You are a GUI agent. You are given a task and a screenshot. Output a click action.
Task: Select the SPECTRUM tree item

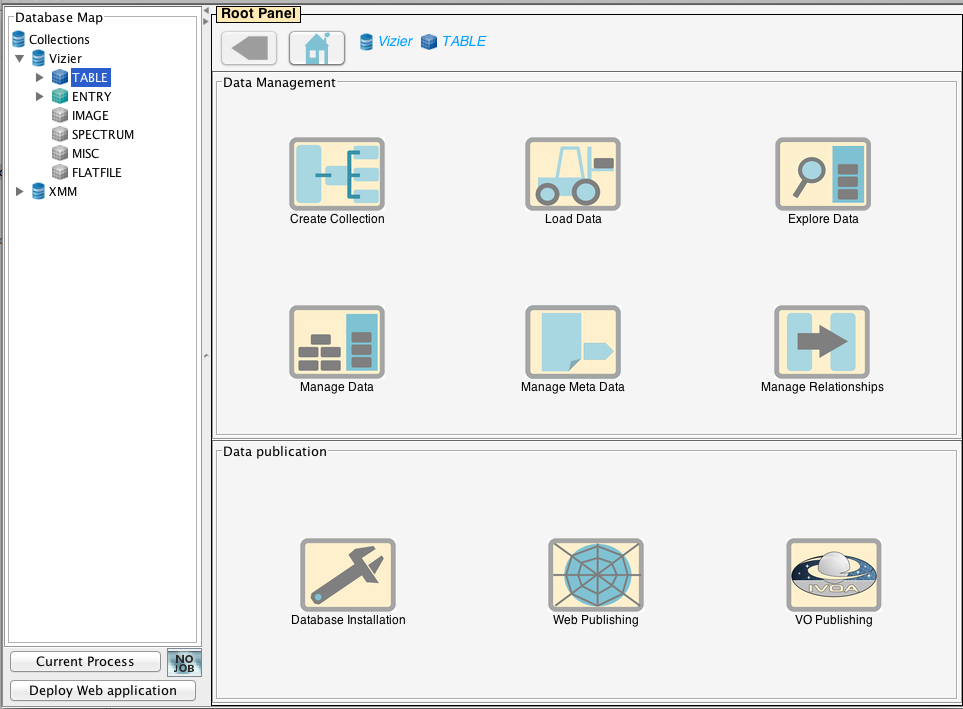tap(93, 135)
